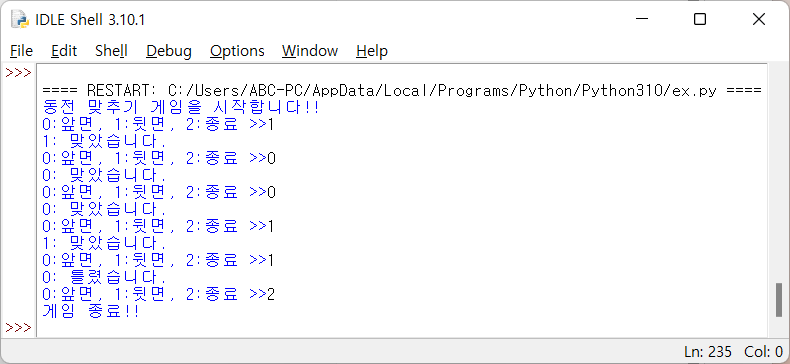Click the vertical scrollbar thumb in the shell
Viewport: 790px width, 364px height.
point(779,299)
